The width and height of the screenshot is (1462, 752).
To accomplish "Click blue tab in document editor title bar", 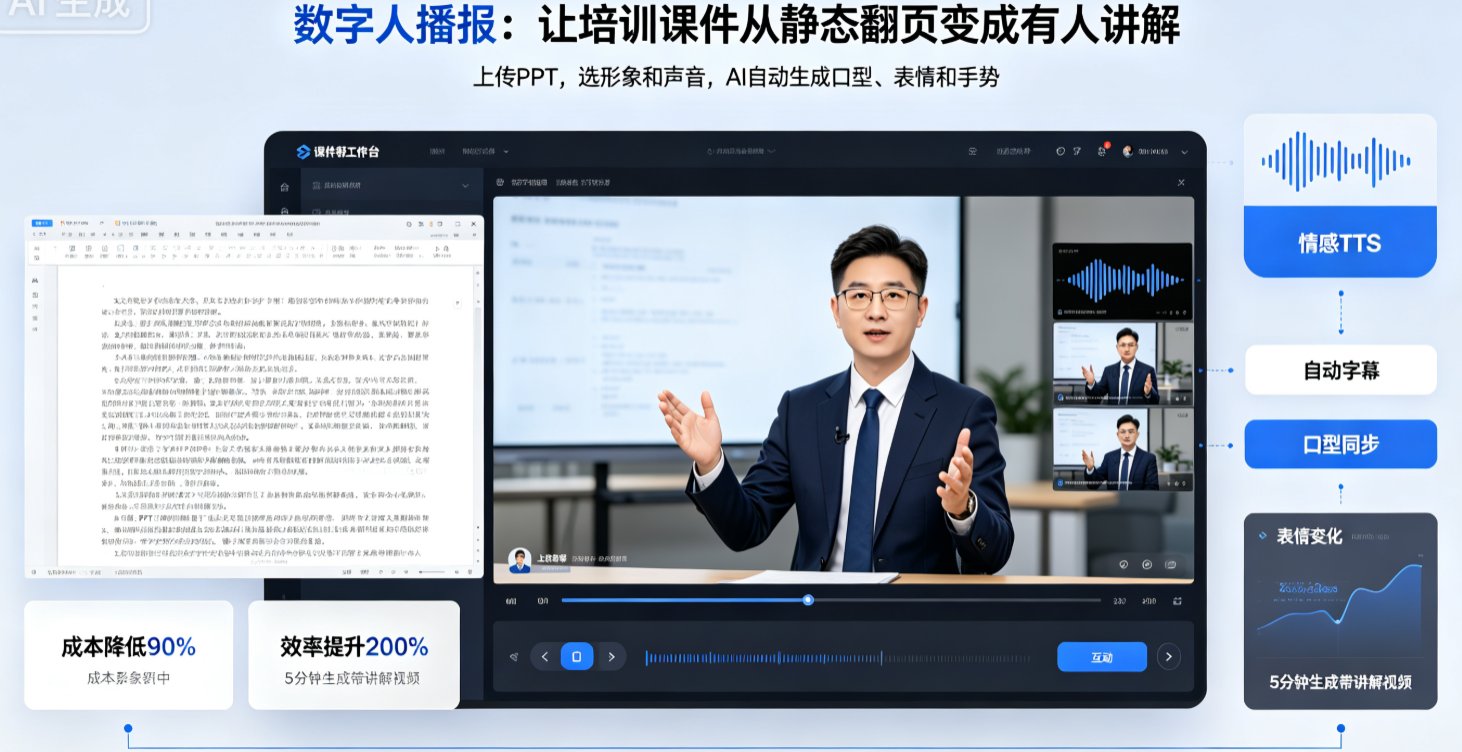I will coord(43,223).
